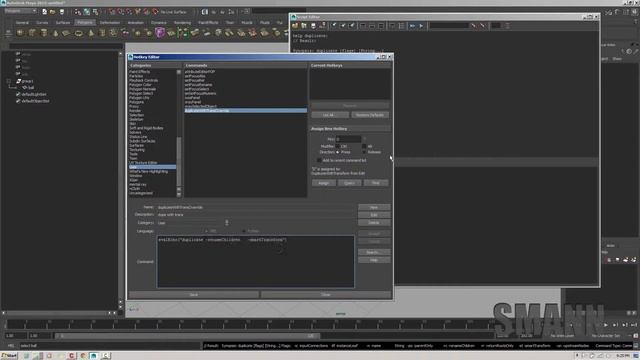Select the Python language radio button
The width and height of the screenshot is (640, 360).
point(244,231)
